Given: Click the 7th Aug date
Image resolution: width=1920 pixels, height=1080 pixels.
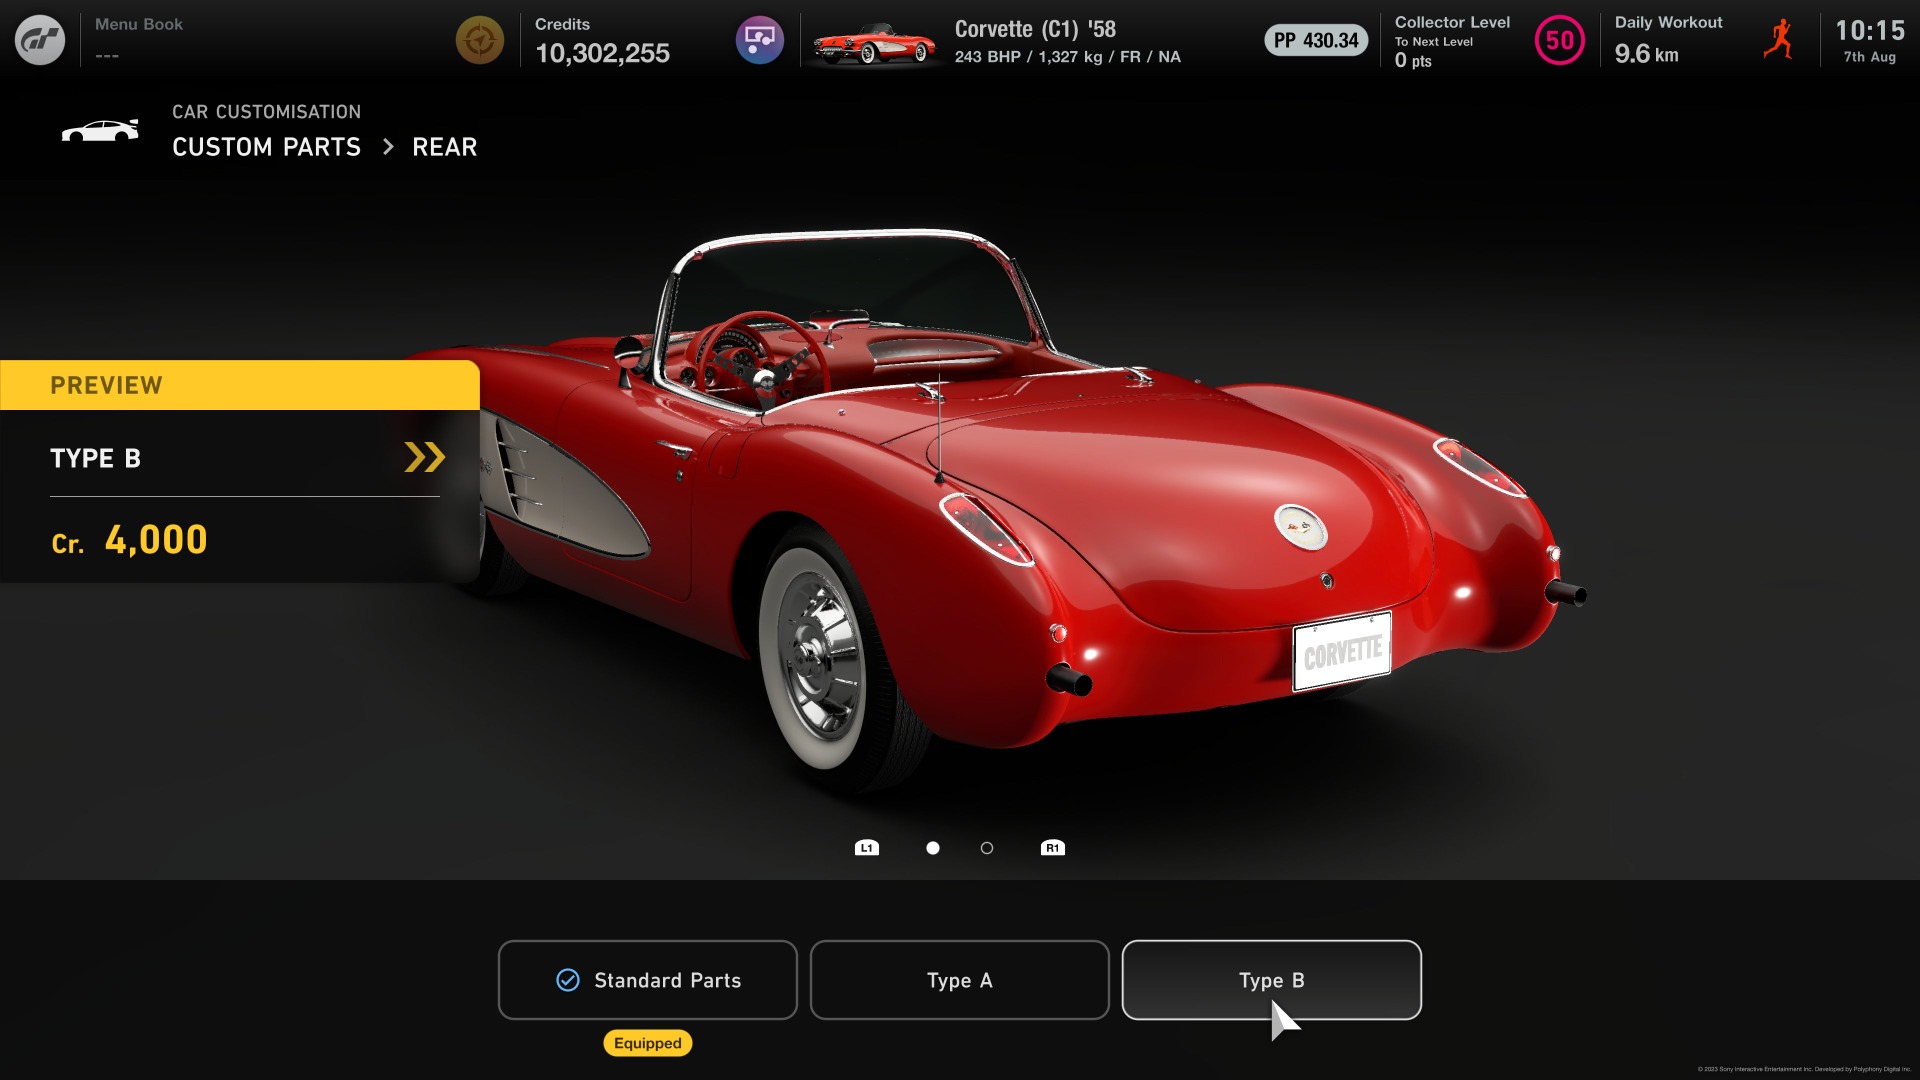Looking at the screenshot, I should click(x=1870, y=57).
